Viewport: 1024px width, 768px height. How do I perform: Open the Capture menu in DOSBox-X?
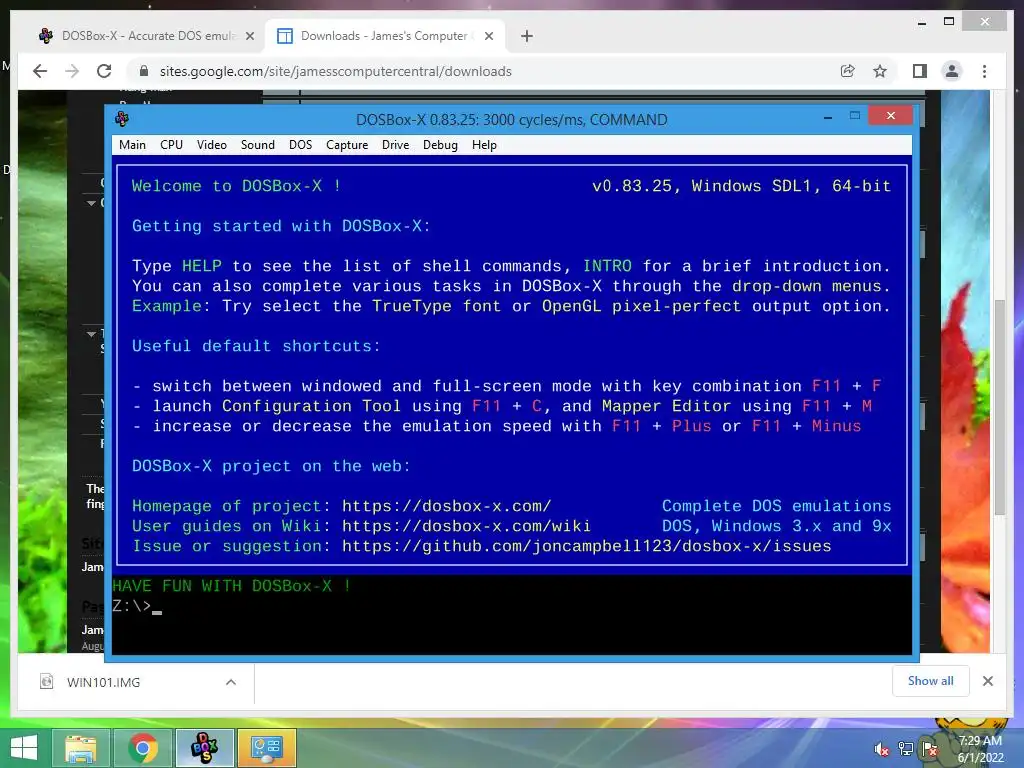pyautogui.click(x=347, y=145)
